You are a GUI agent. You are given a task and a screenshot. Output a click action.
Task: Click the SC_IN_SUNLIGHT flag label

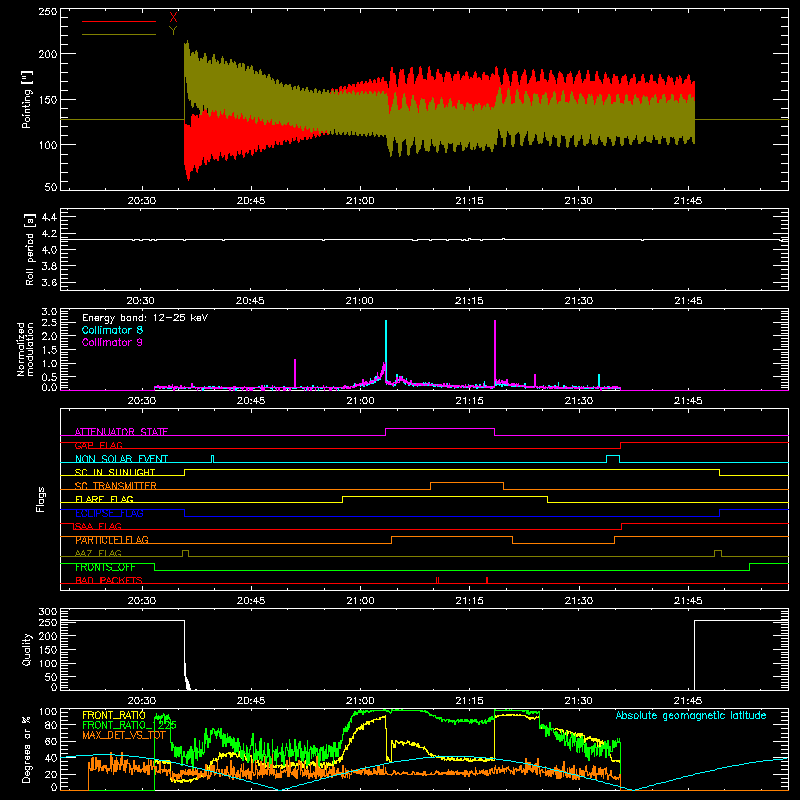pos(115,472)
